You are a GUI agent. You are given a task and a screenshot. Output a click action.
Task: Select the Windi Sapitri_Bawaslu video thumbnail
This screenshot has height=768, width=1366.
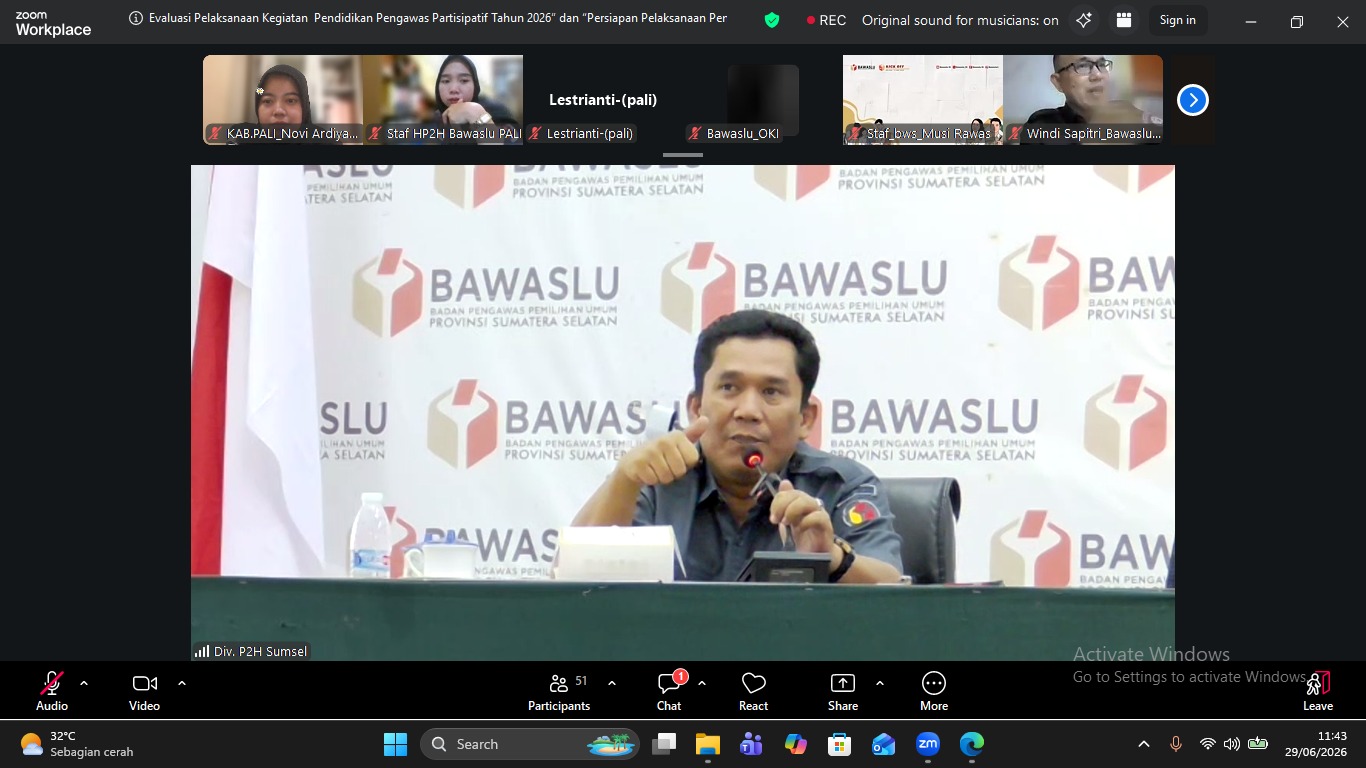click(x=1083, y=100)
